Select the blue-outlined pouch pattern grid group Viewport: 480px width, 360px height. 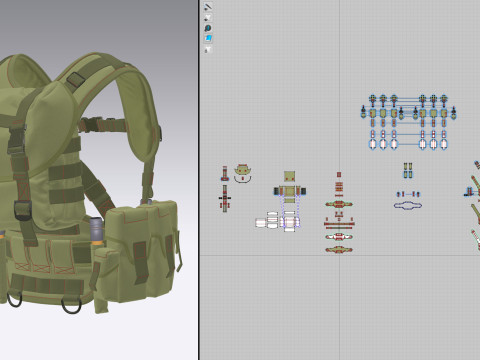click(408, 122)
